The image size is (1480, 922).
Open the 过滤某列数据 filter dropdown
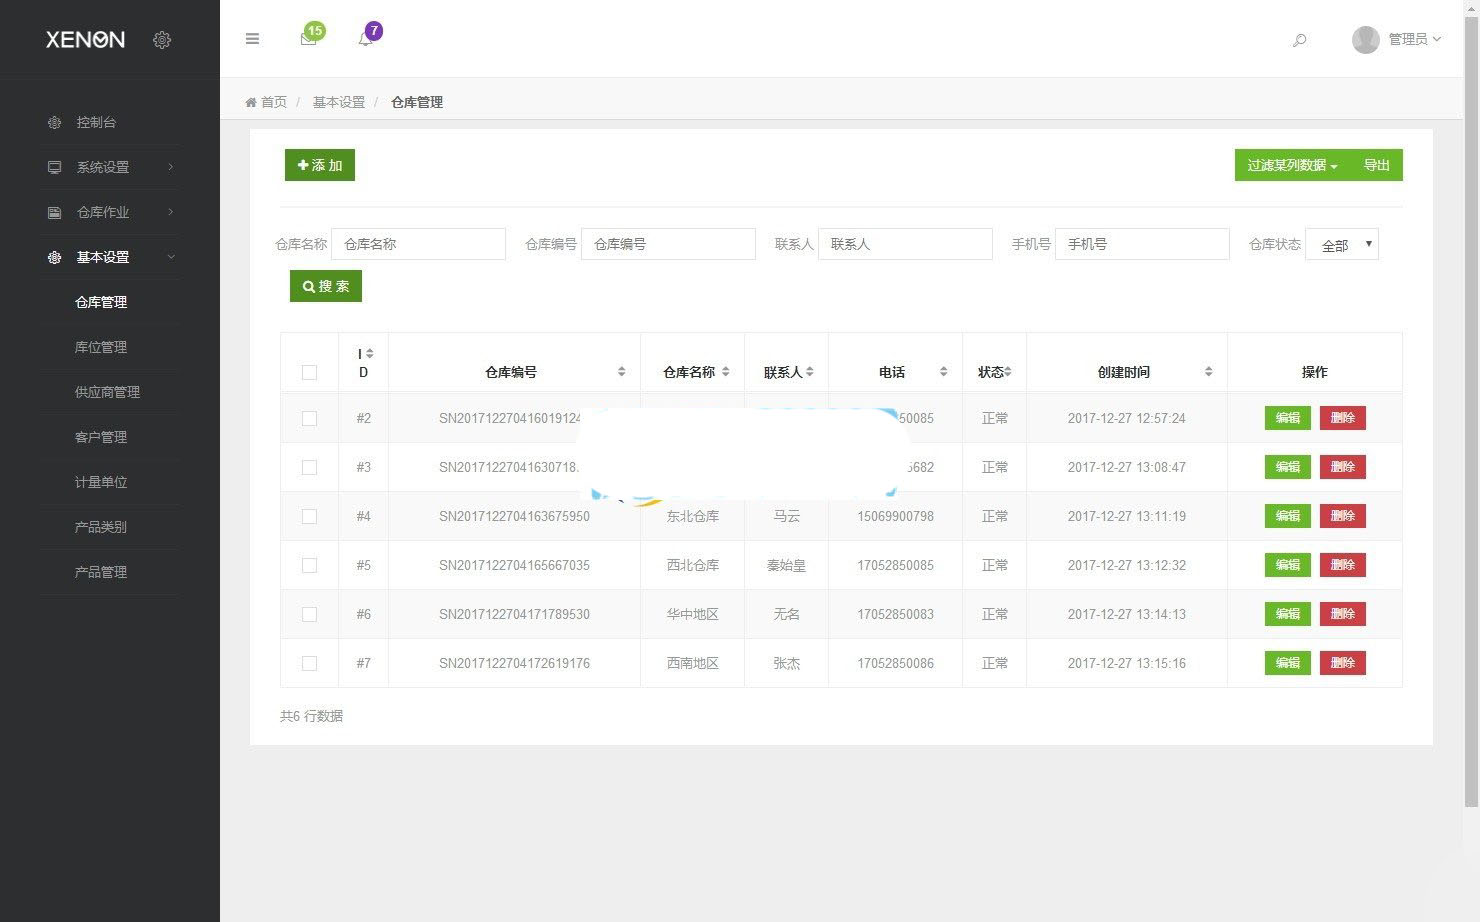pos(1290,165)
